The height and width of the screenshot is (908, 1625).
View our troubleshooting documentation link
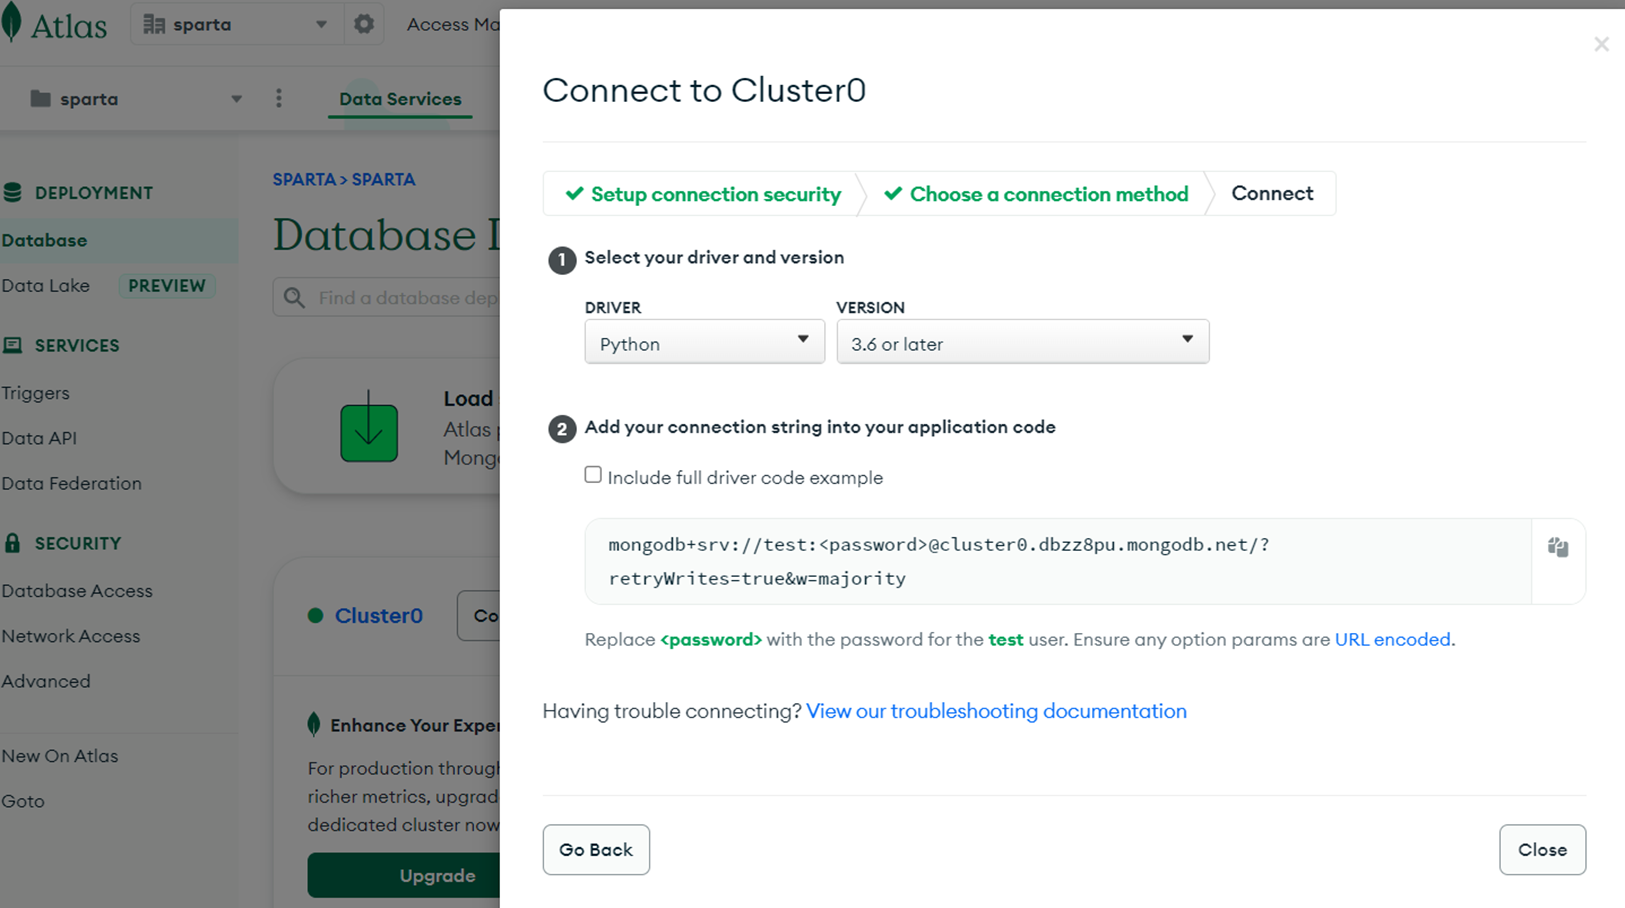pos(996,711)
